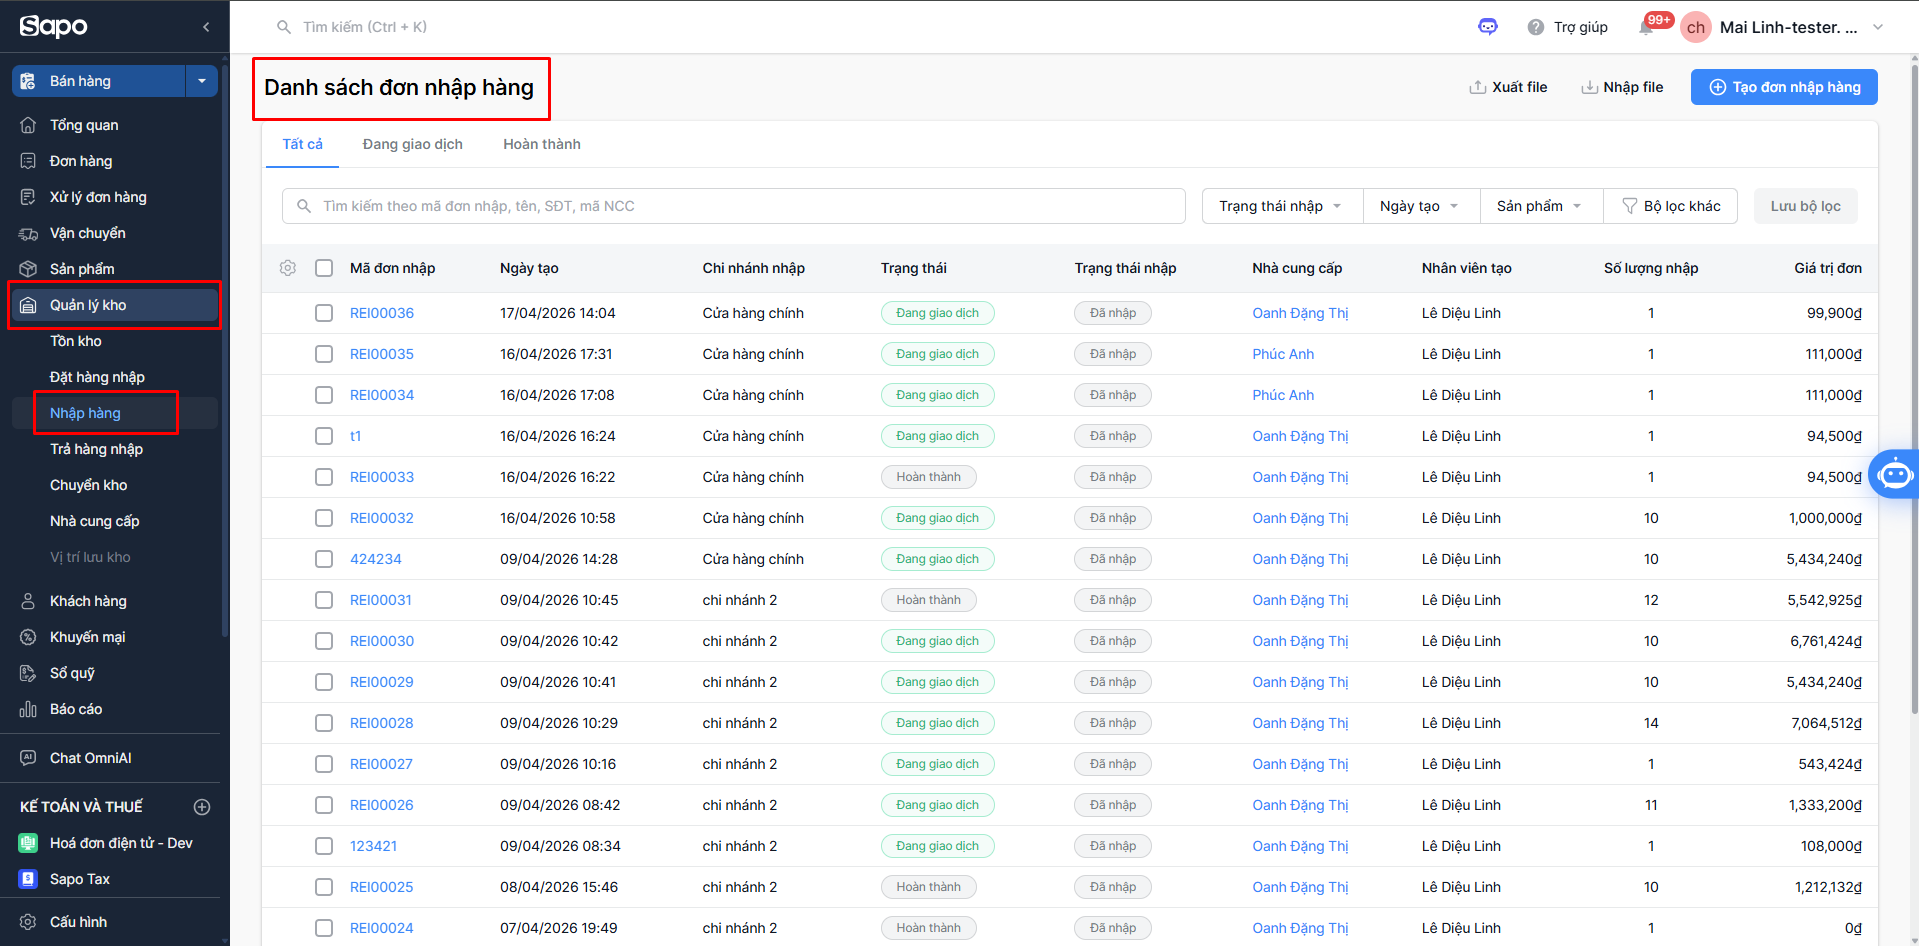Open Sapo Tax app icon in sidebar
Viewport: 1919px width, 946px height.
point(28,879)
